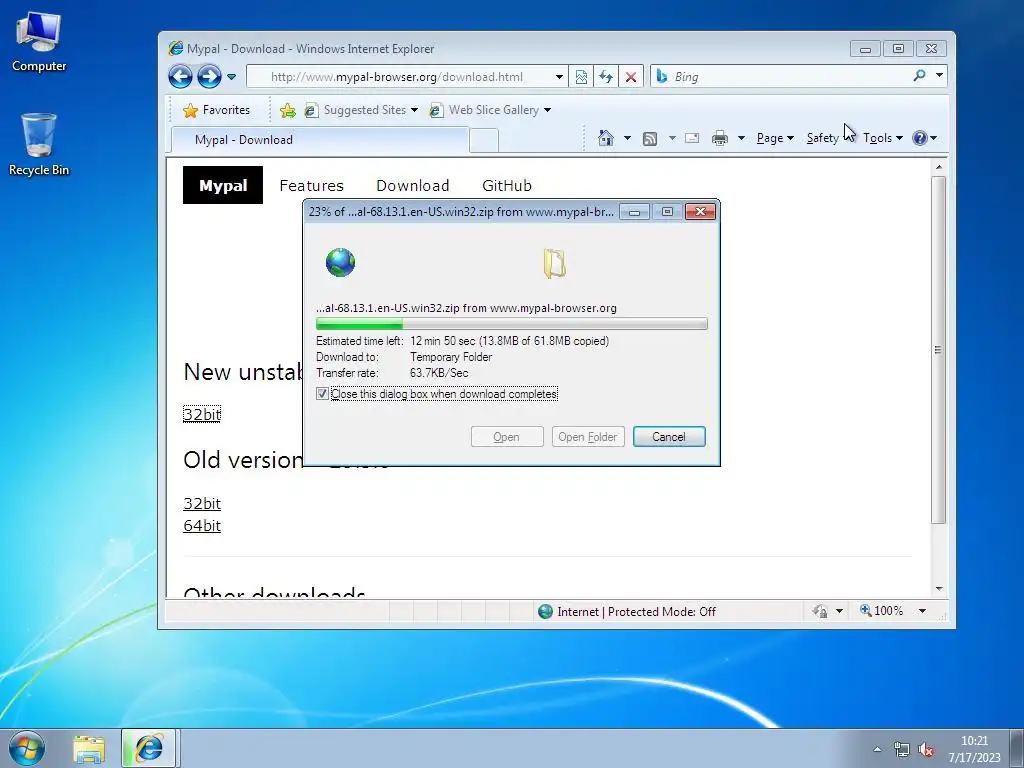Click the Recycle Bin desktop icon
The image size is (1024, 768).
pos(39,144)
